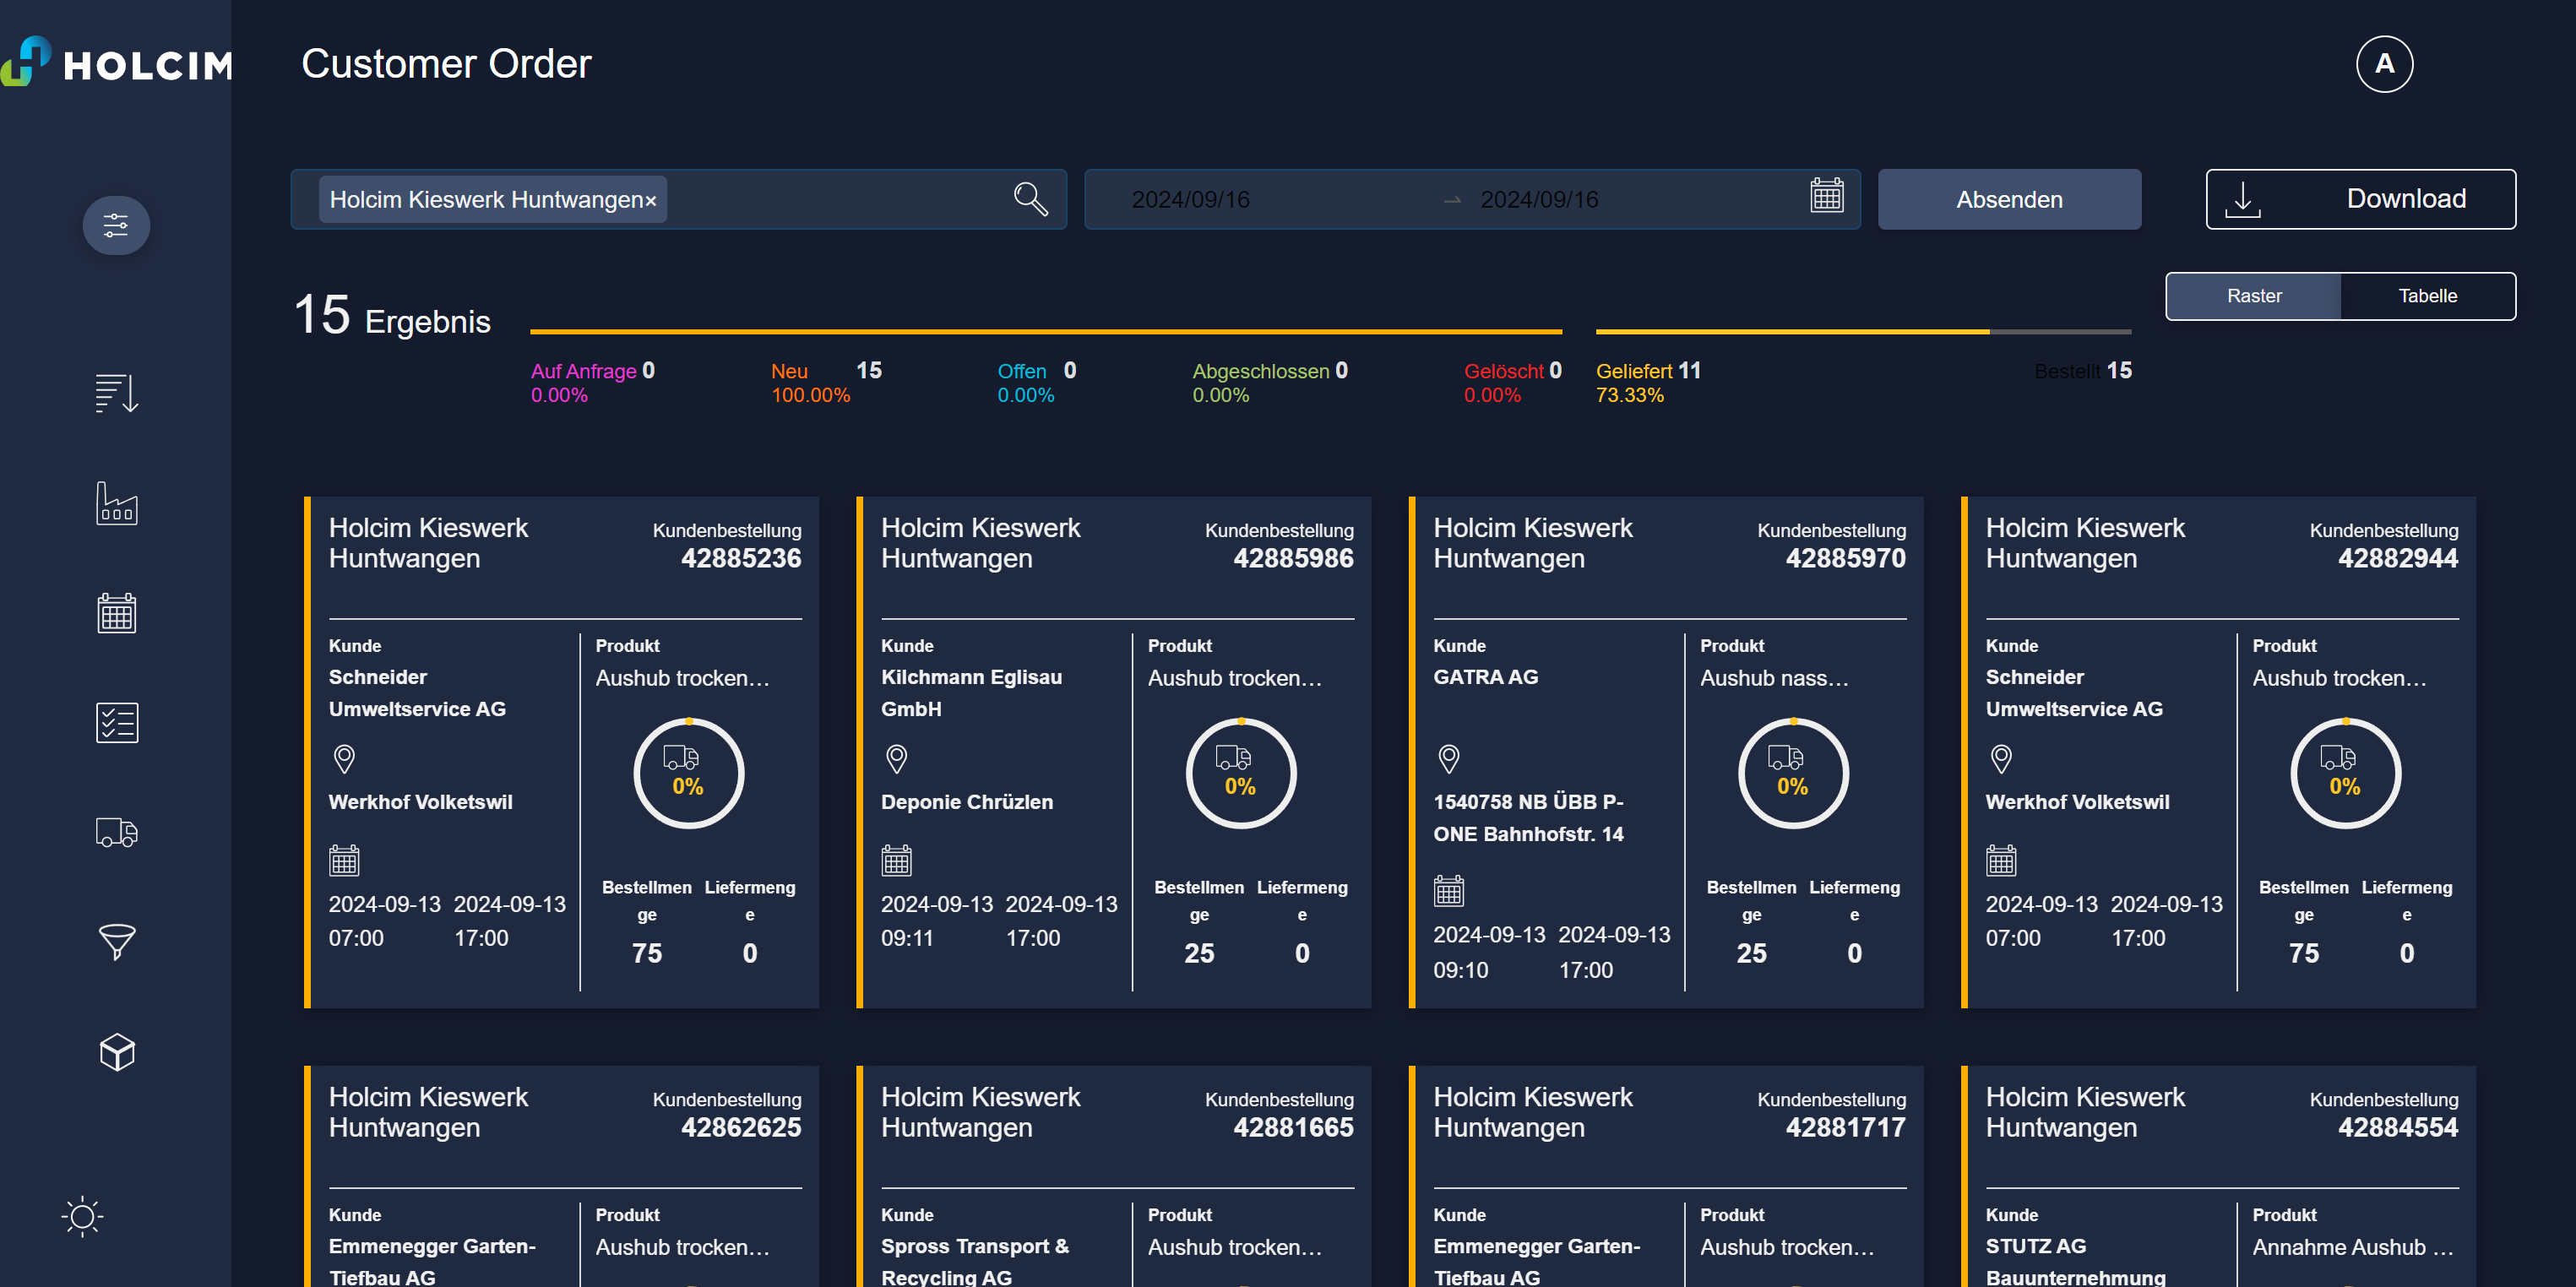Image resolution: width=2576 pixels, height=1287 pixels.
Task: Click the funnel filter sidebar icon
Action: point(116,942)
